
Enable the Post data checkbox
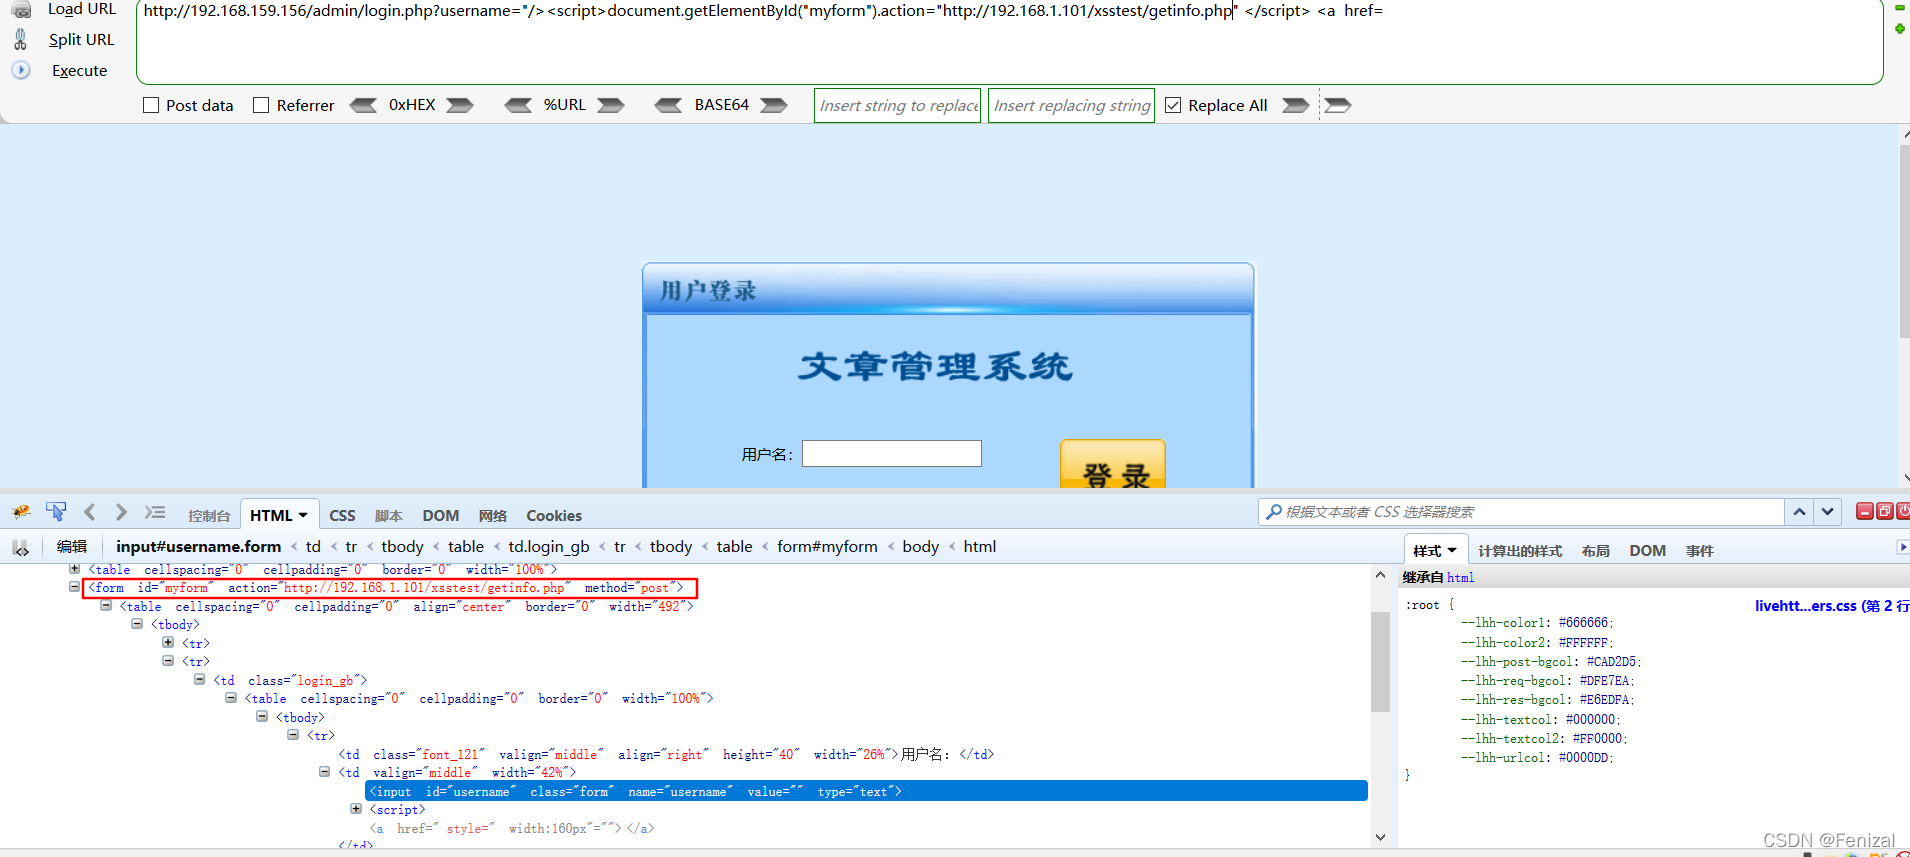[x=151, y=105]
